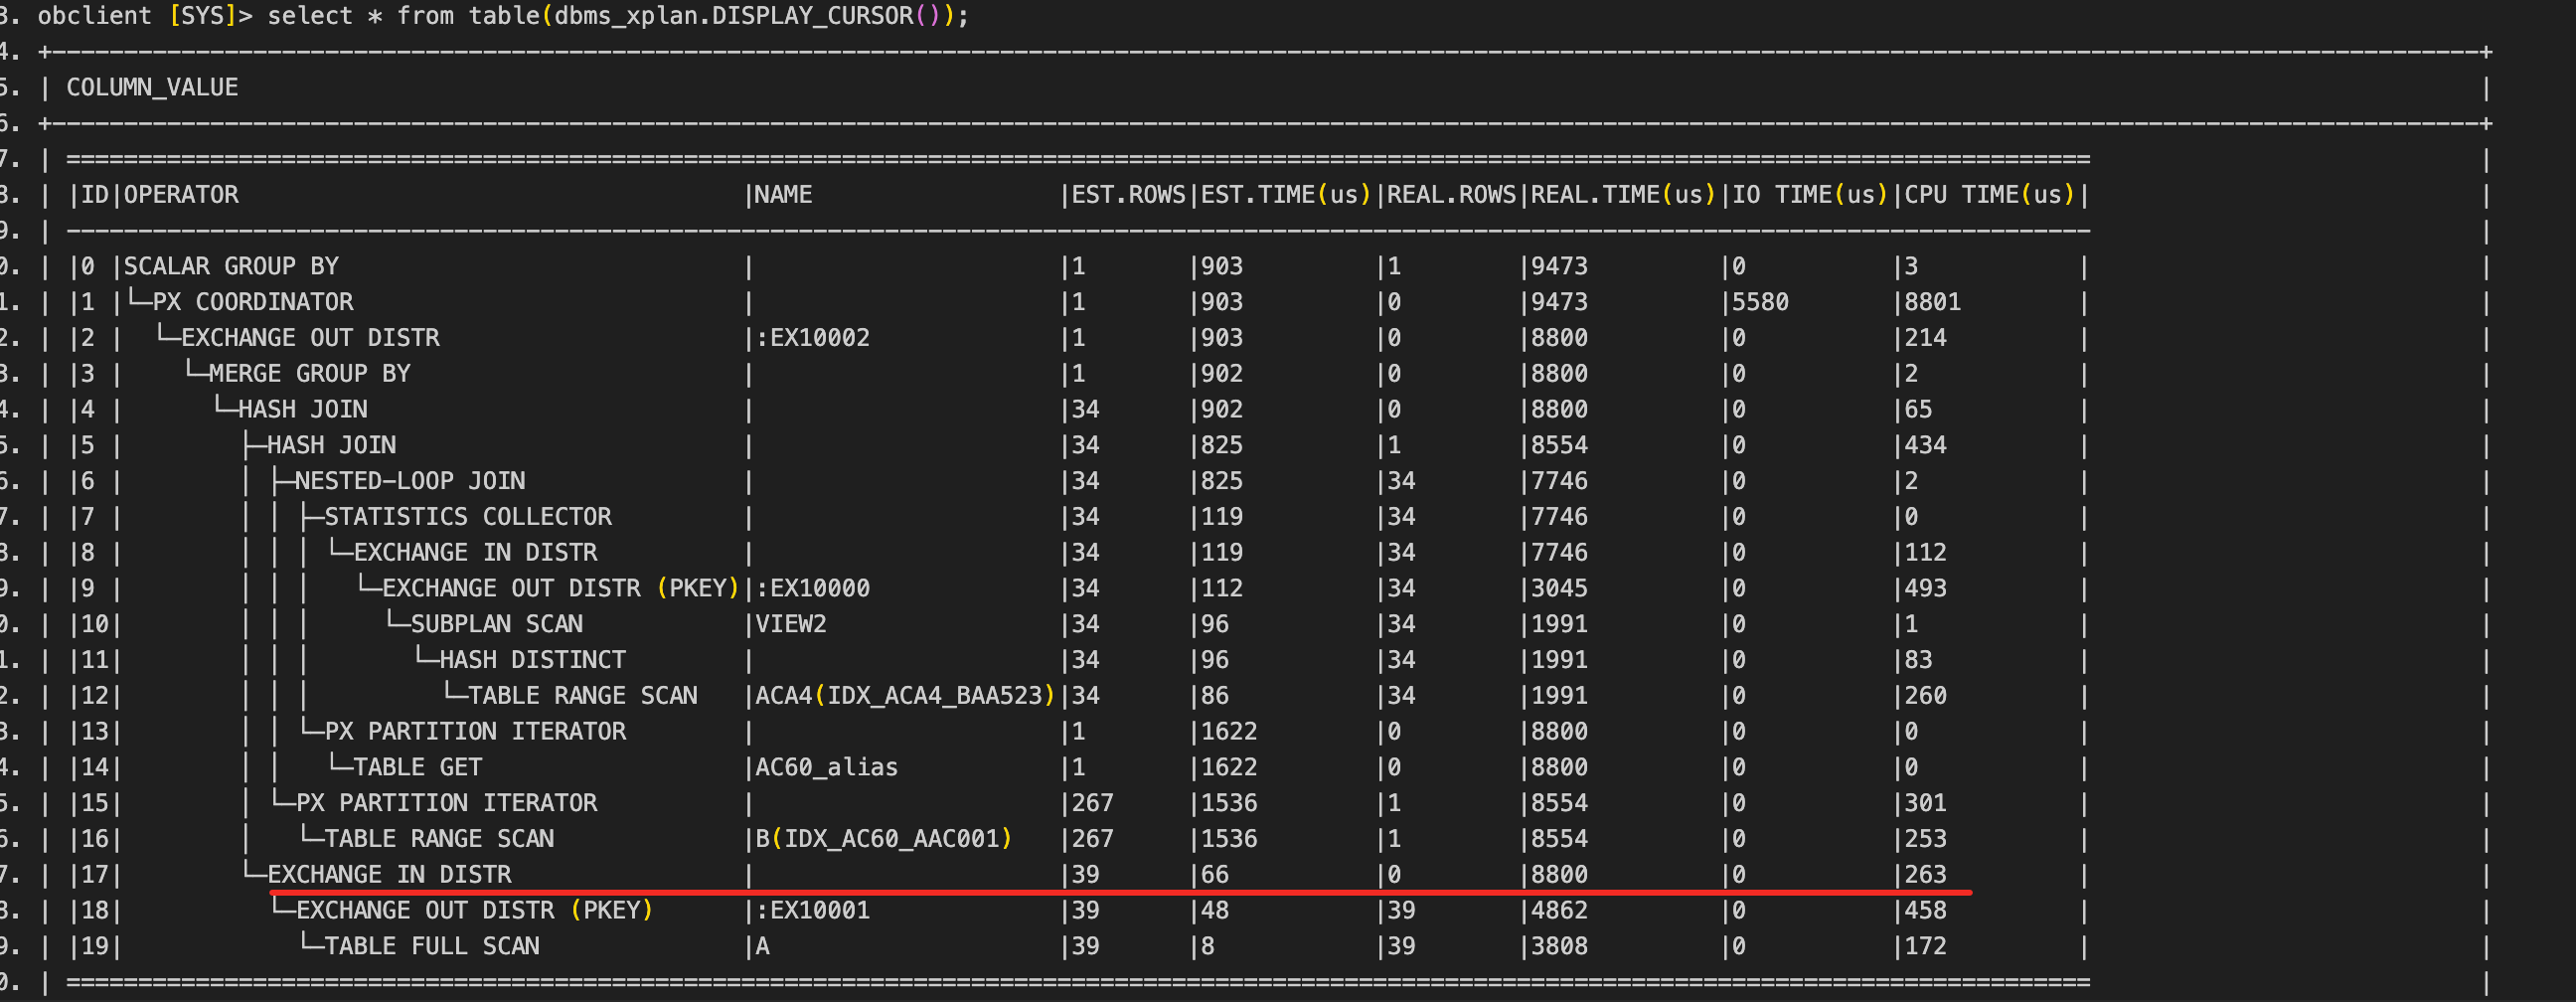This screenshot has width=2576, height=1002.
Task: Click the EST.ROWS column header
Action: (1129, 195)
